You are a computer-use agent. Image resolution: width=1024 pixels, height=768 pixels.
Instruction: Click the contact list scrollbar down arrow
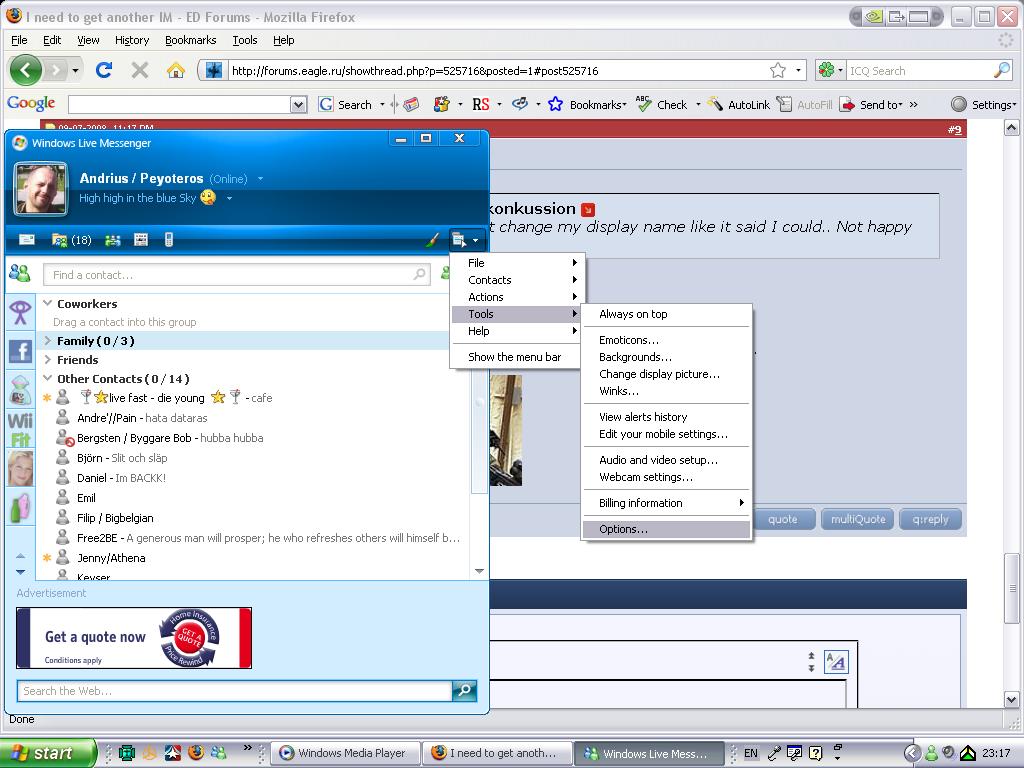479,571
